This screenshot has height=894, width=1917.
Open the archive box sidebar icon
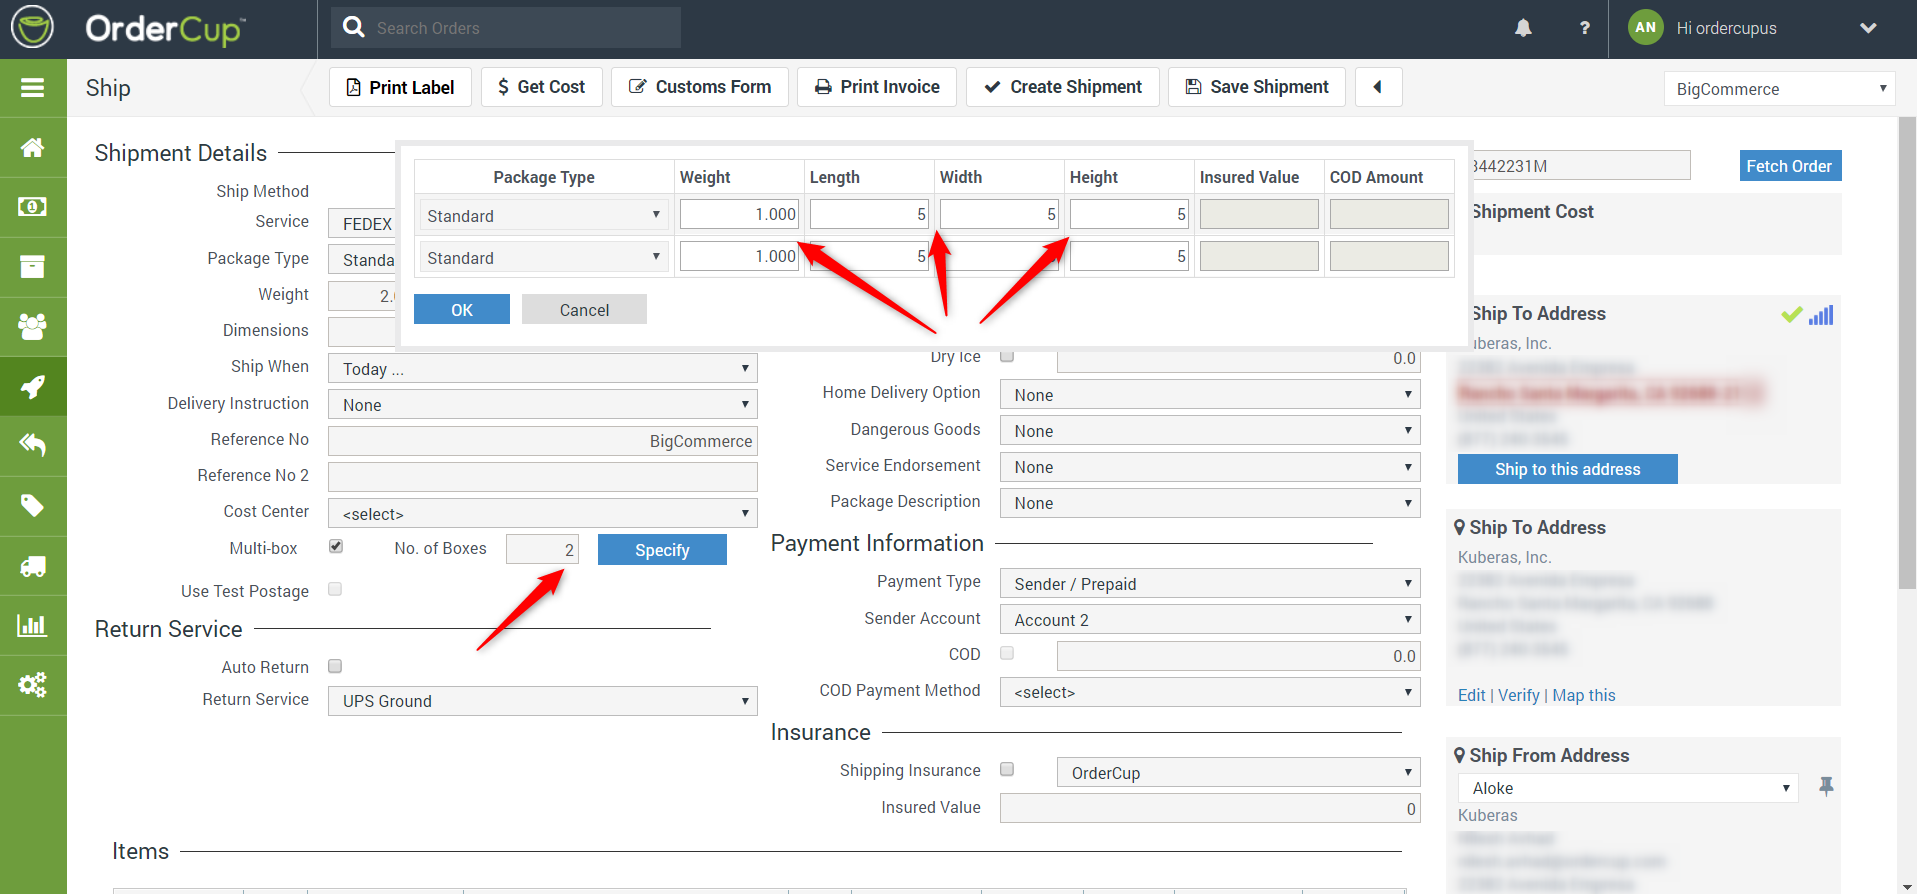point(33,267)
